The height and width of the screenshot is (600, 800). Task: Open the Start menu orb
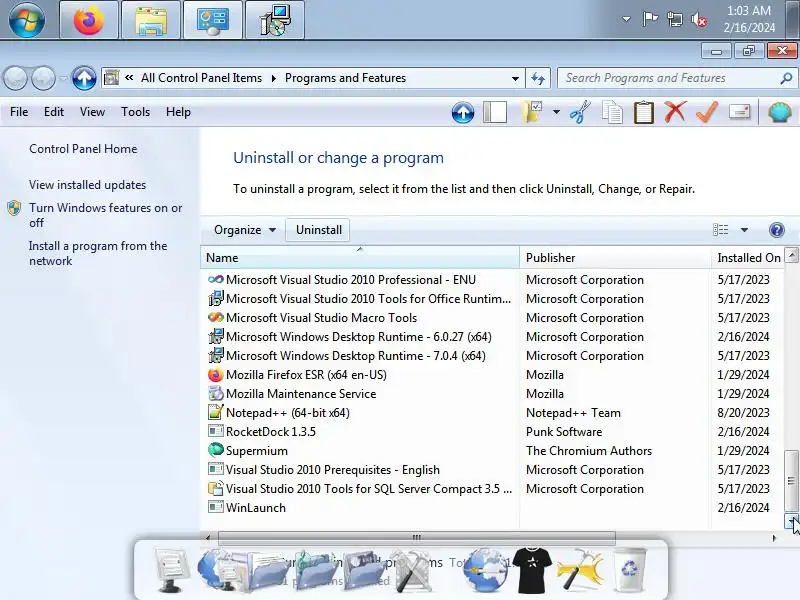[27, 20]
